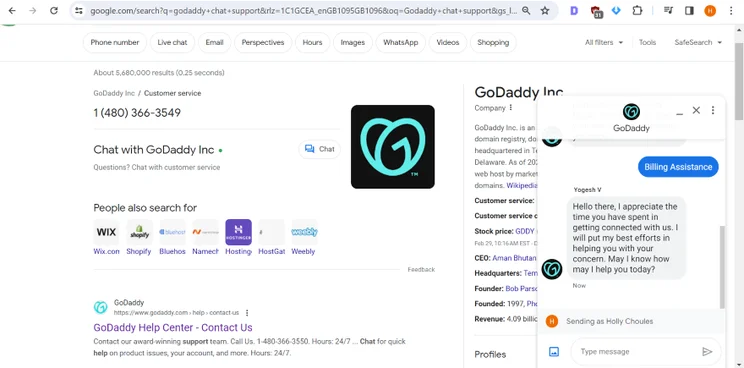Image resolution: width=744 pixels, height=368 pixels.
Task: Click the page vertical scrollbar thumb
Action: [739, 81]
